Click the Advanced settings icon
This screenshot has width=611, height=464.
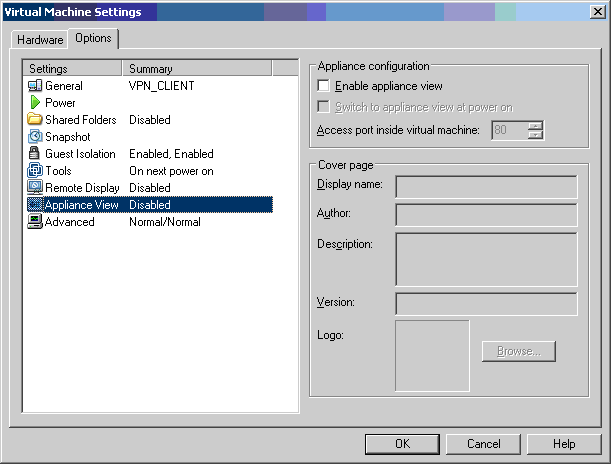[x=35, y=222]
